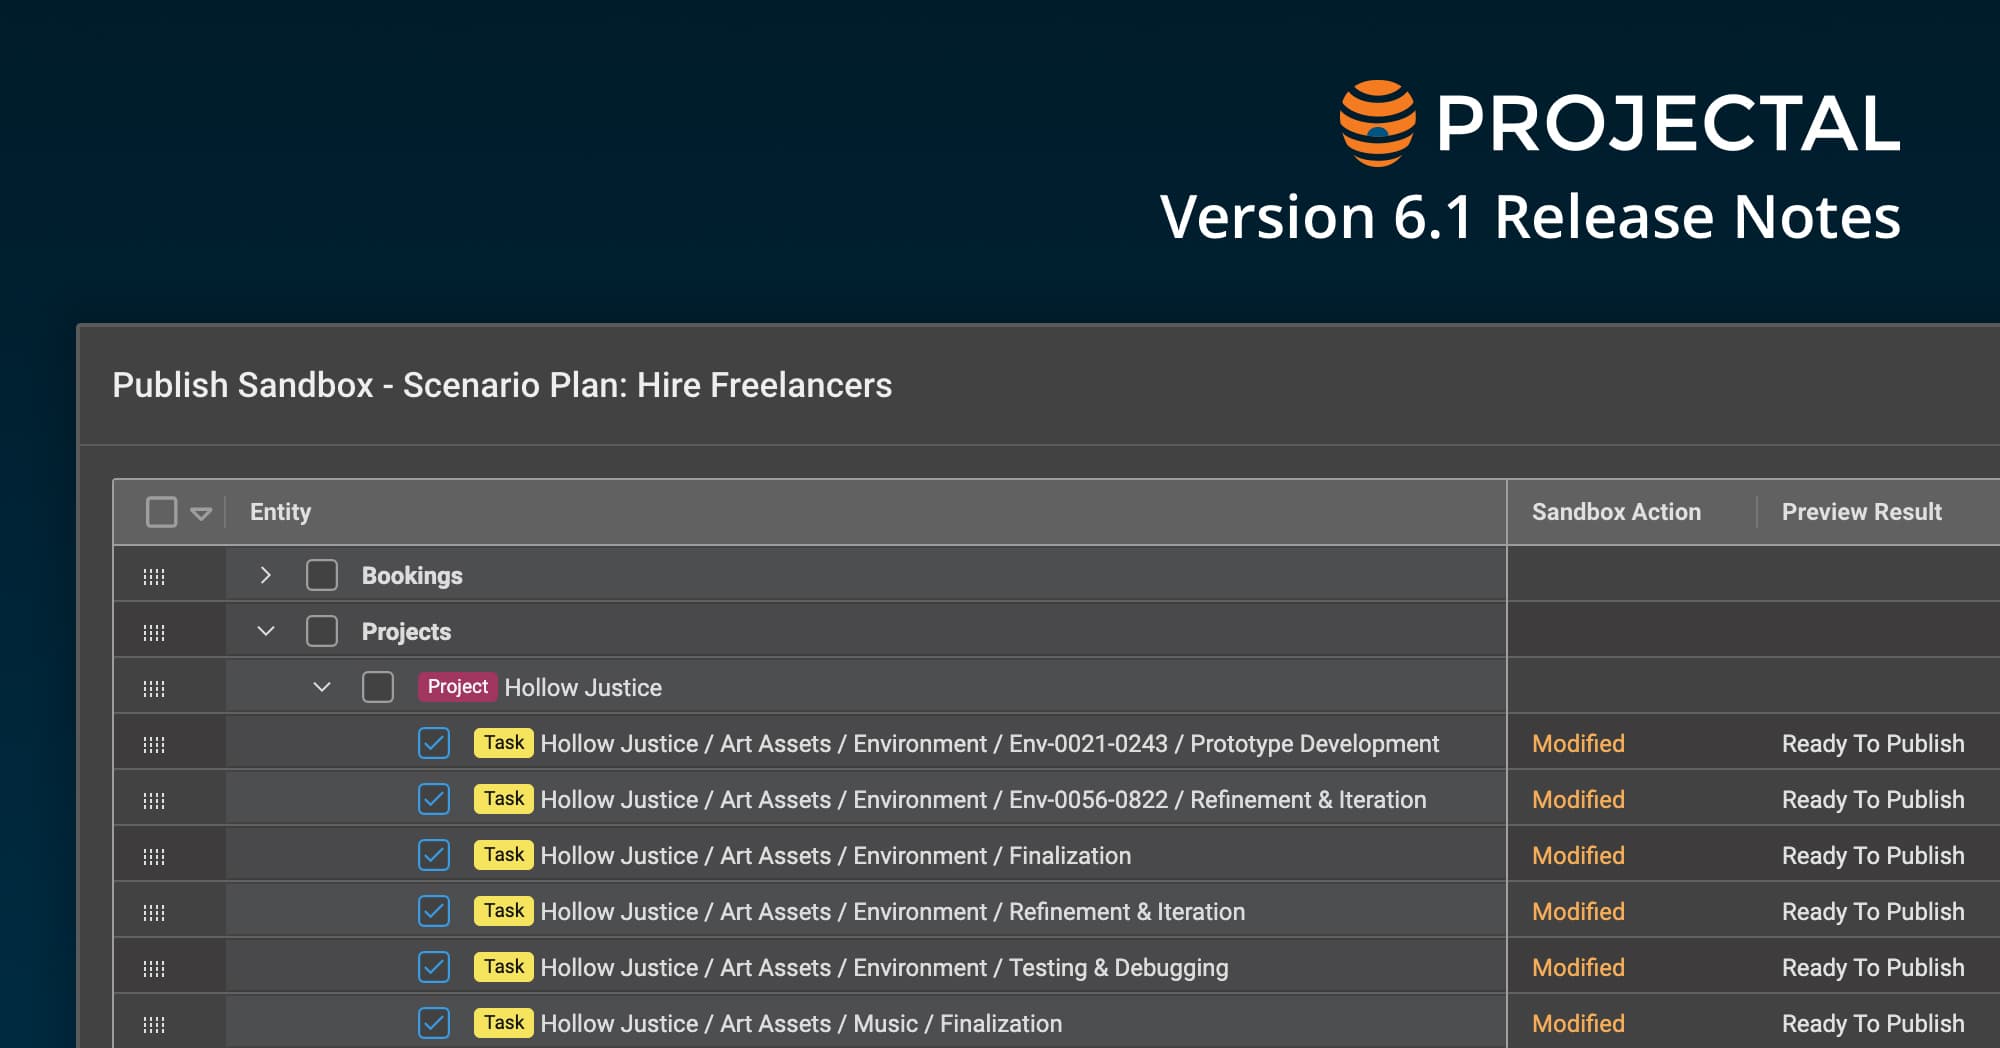The width and height of the screenshot is (2000, 1048).
Task: Select the Bookings row label
Action: [412, 576]
